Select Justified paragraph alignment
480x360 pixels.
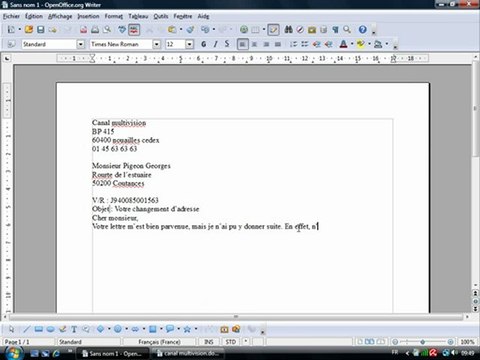click(x=278, y=44)
